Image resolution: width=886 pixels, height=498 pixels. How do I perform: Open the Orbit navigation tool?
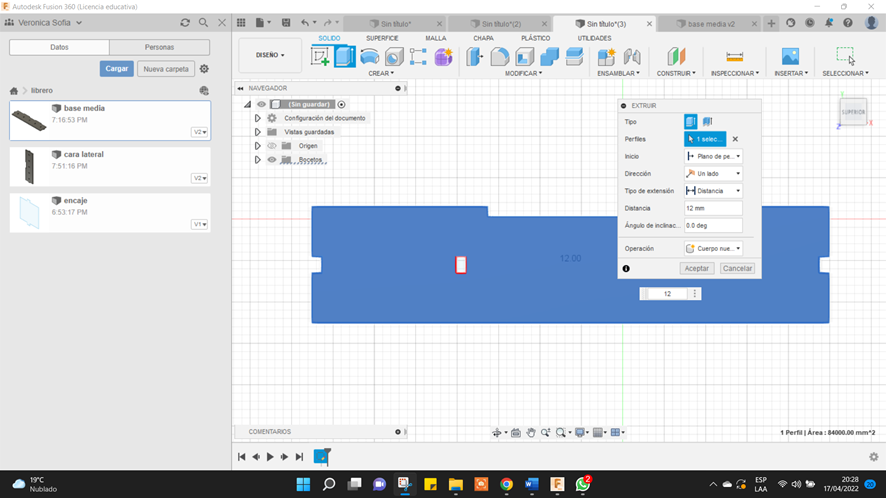tap(497, 432)
